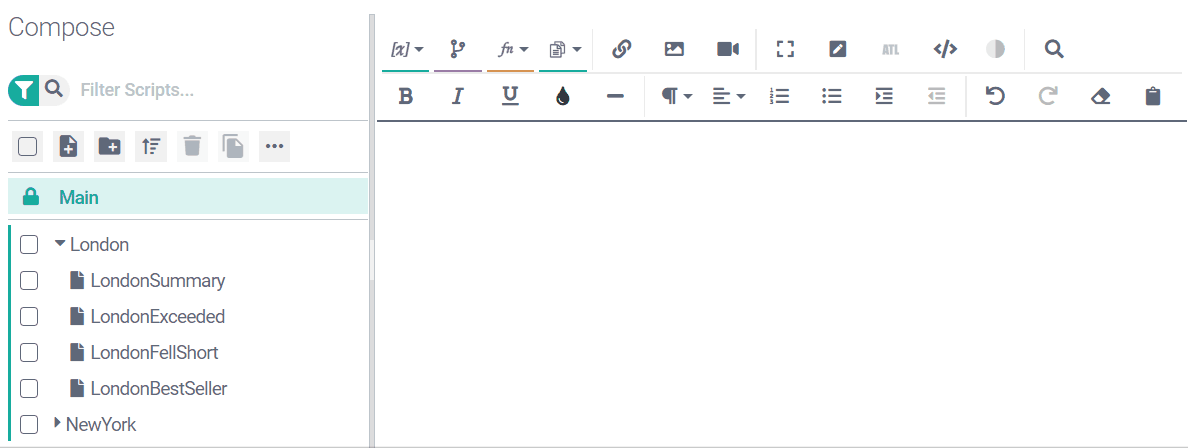
Task: Check the NewYork folder checkbox
Action: coord(29,425)
